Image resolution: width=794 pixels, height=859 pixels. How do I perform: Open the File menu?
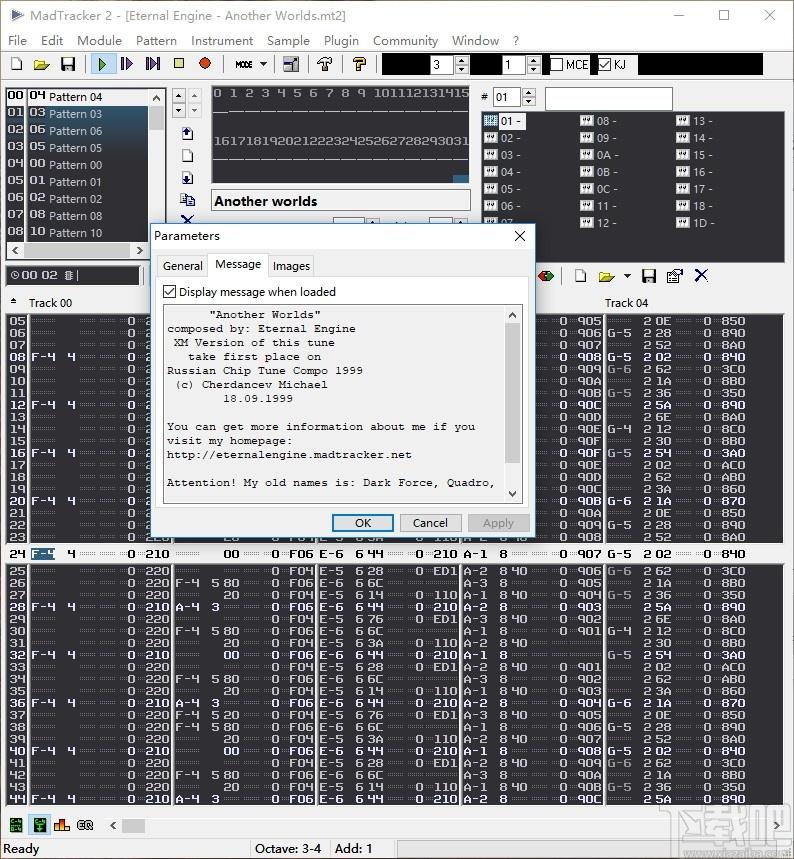coord(18,41)
